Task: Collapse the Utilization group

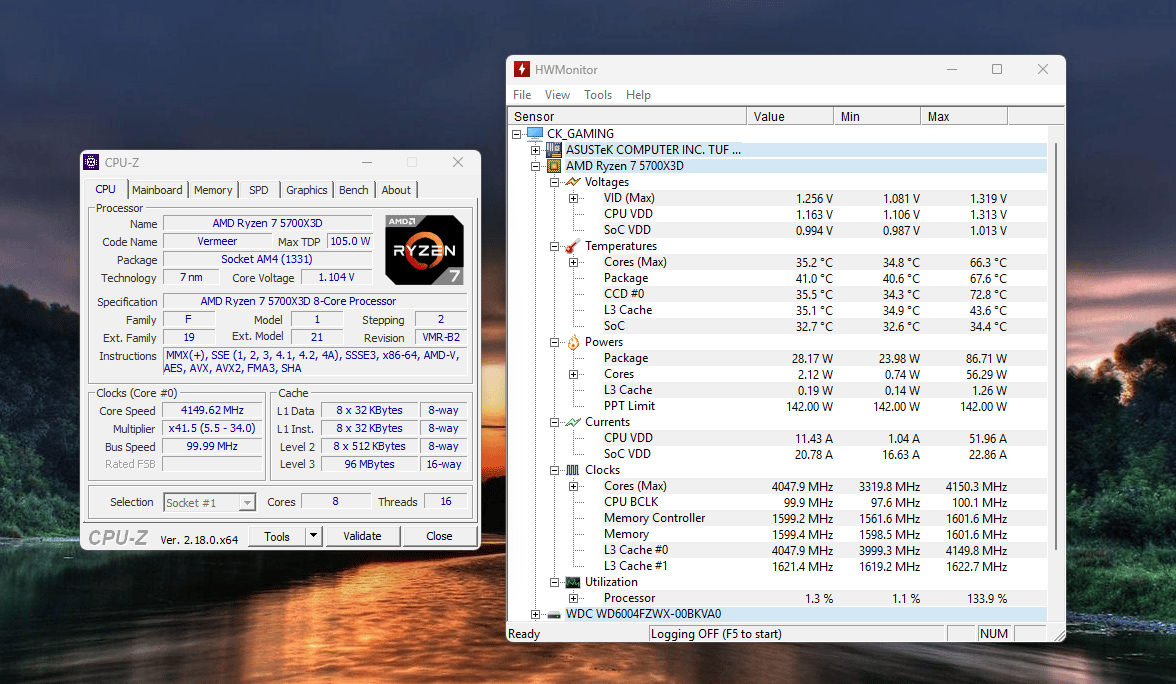Action: coord(554,582)
